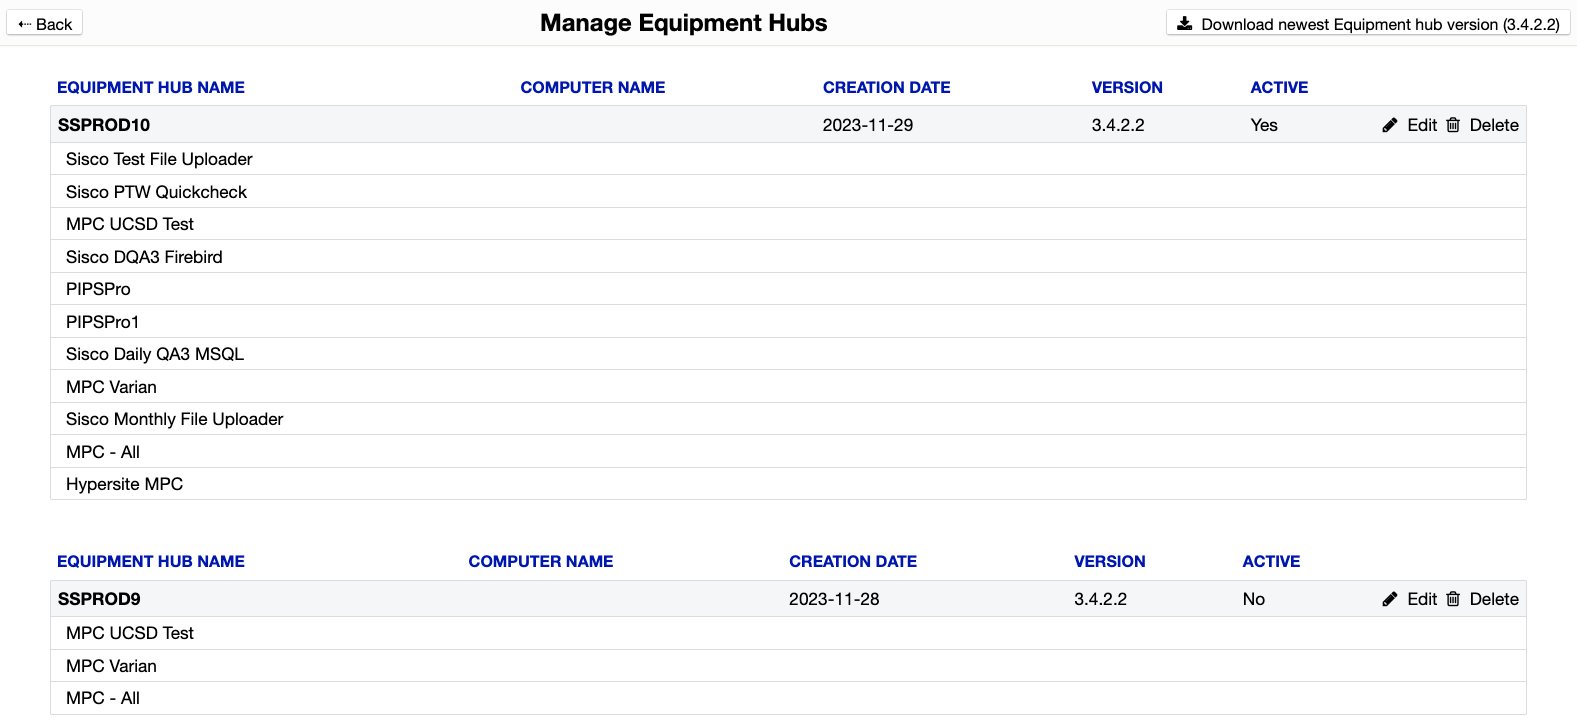Open Sisco Test File Uploader row
This screenshot has width=1577, height=727.
pyautogui.click(x=159, y=159)
